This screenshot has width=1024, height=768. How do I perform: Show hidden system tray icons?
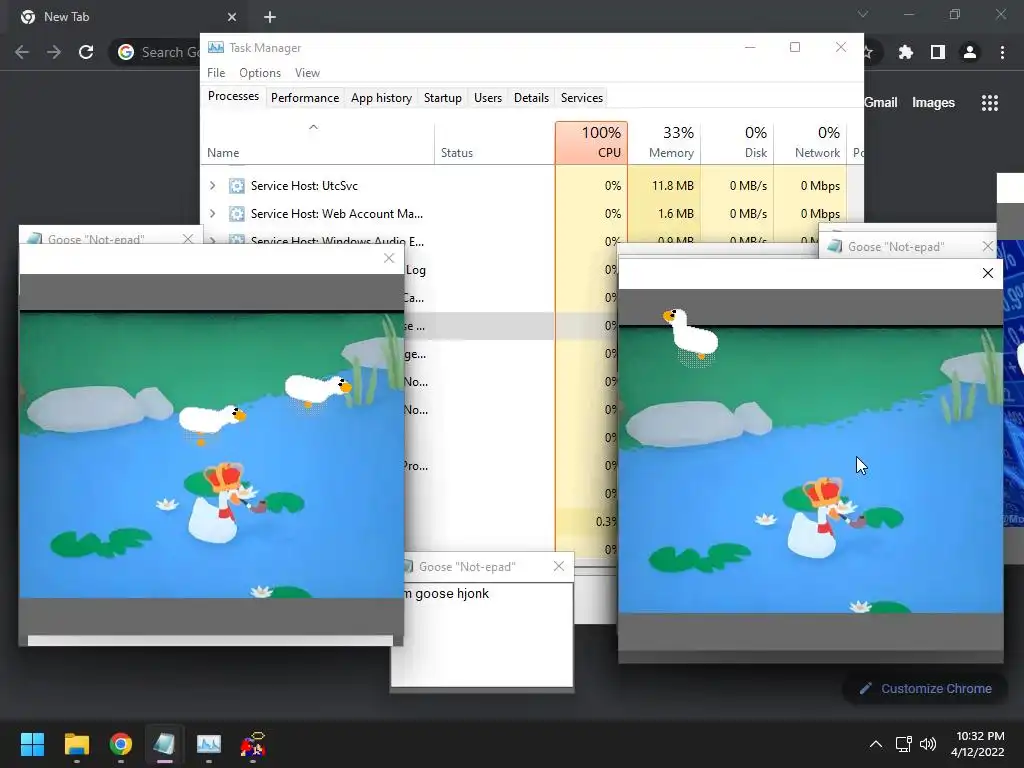876,744
